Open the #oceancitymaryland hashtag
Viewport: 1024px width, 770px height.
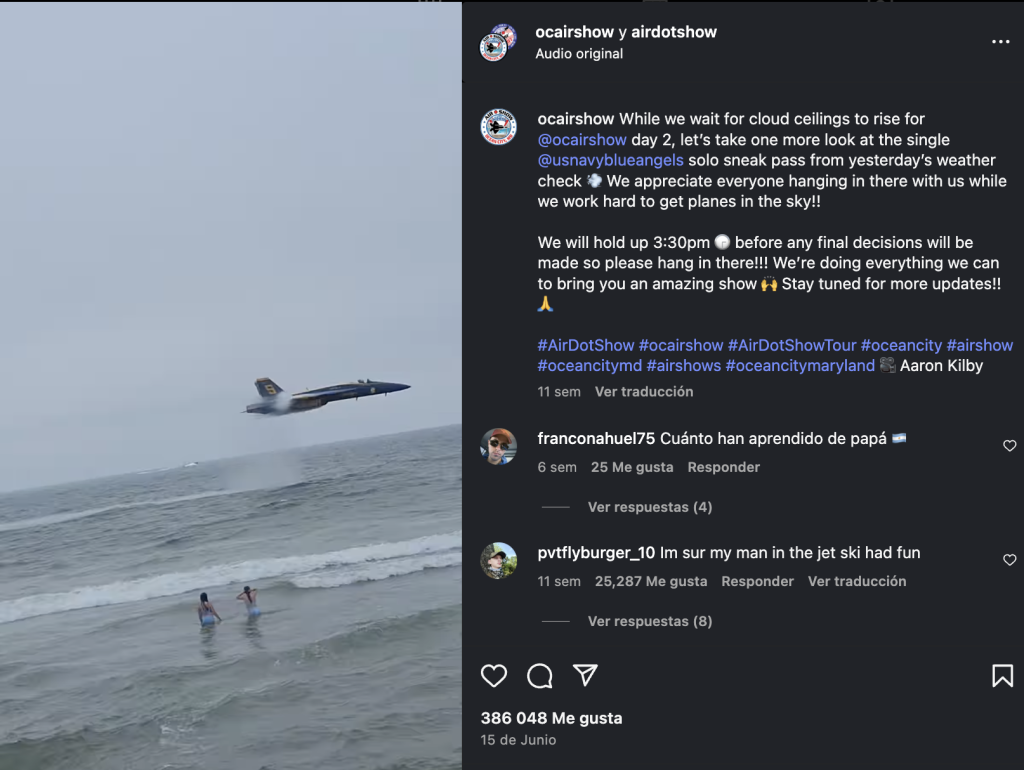coord(800,366)
